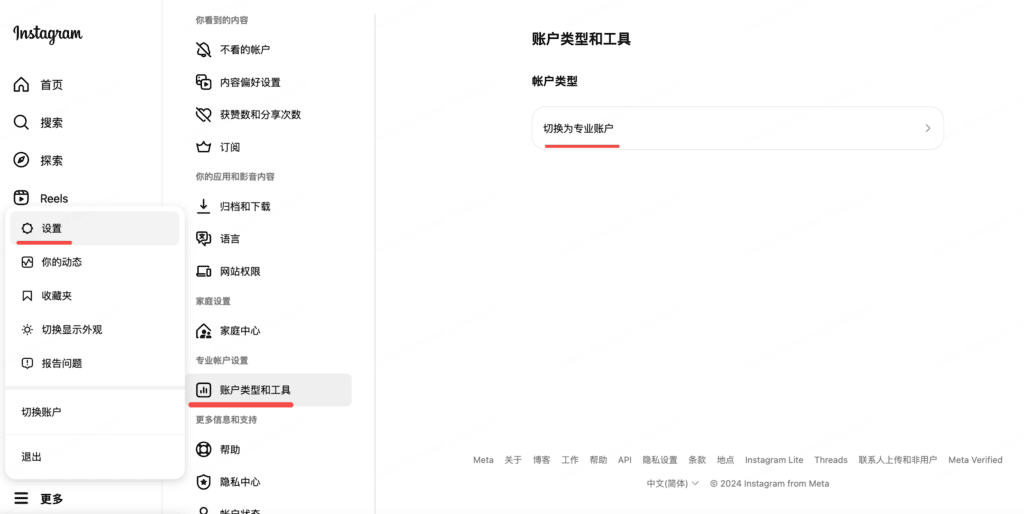The height and width of the screenshot is (514, 1024).
Task: Click the Meta Verified footer link
Action: click(x=975, y=460)
